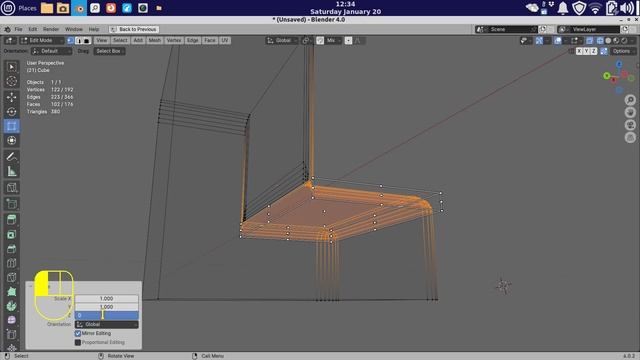Select the Edge Slide tool
This screenshot has width=640, height=360.
(x=11, y=335)
